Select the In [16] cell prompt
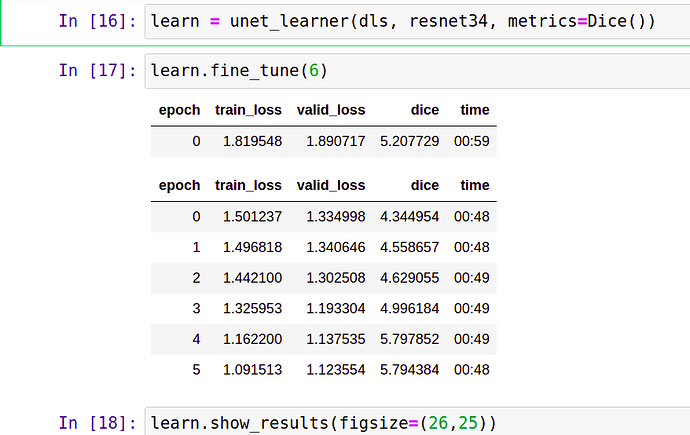This screenshot has width=690, height=435. (x=98, y=21)
